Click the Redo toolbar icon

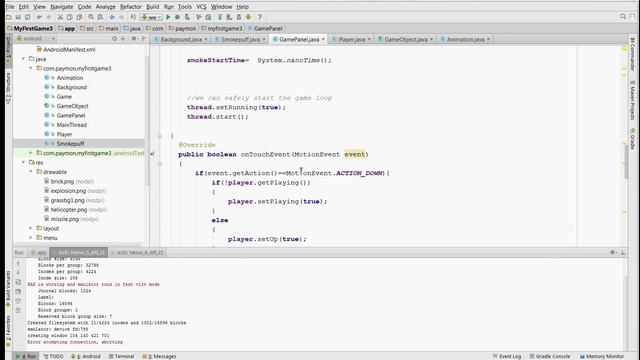click(49, 17)
